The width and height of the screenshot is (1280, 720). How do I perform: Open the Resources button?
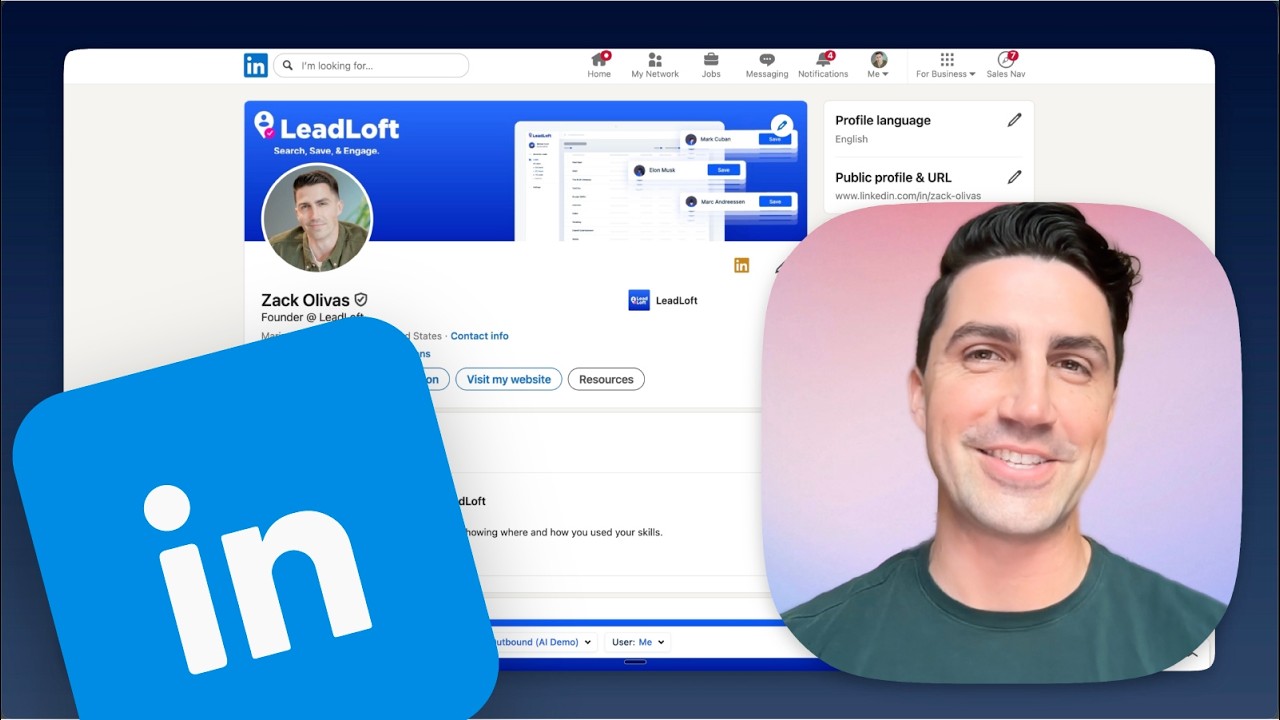coord(606,379)
